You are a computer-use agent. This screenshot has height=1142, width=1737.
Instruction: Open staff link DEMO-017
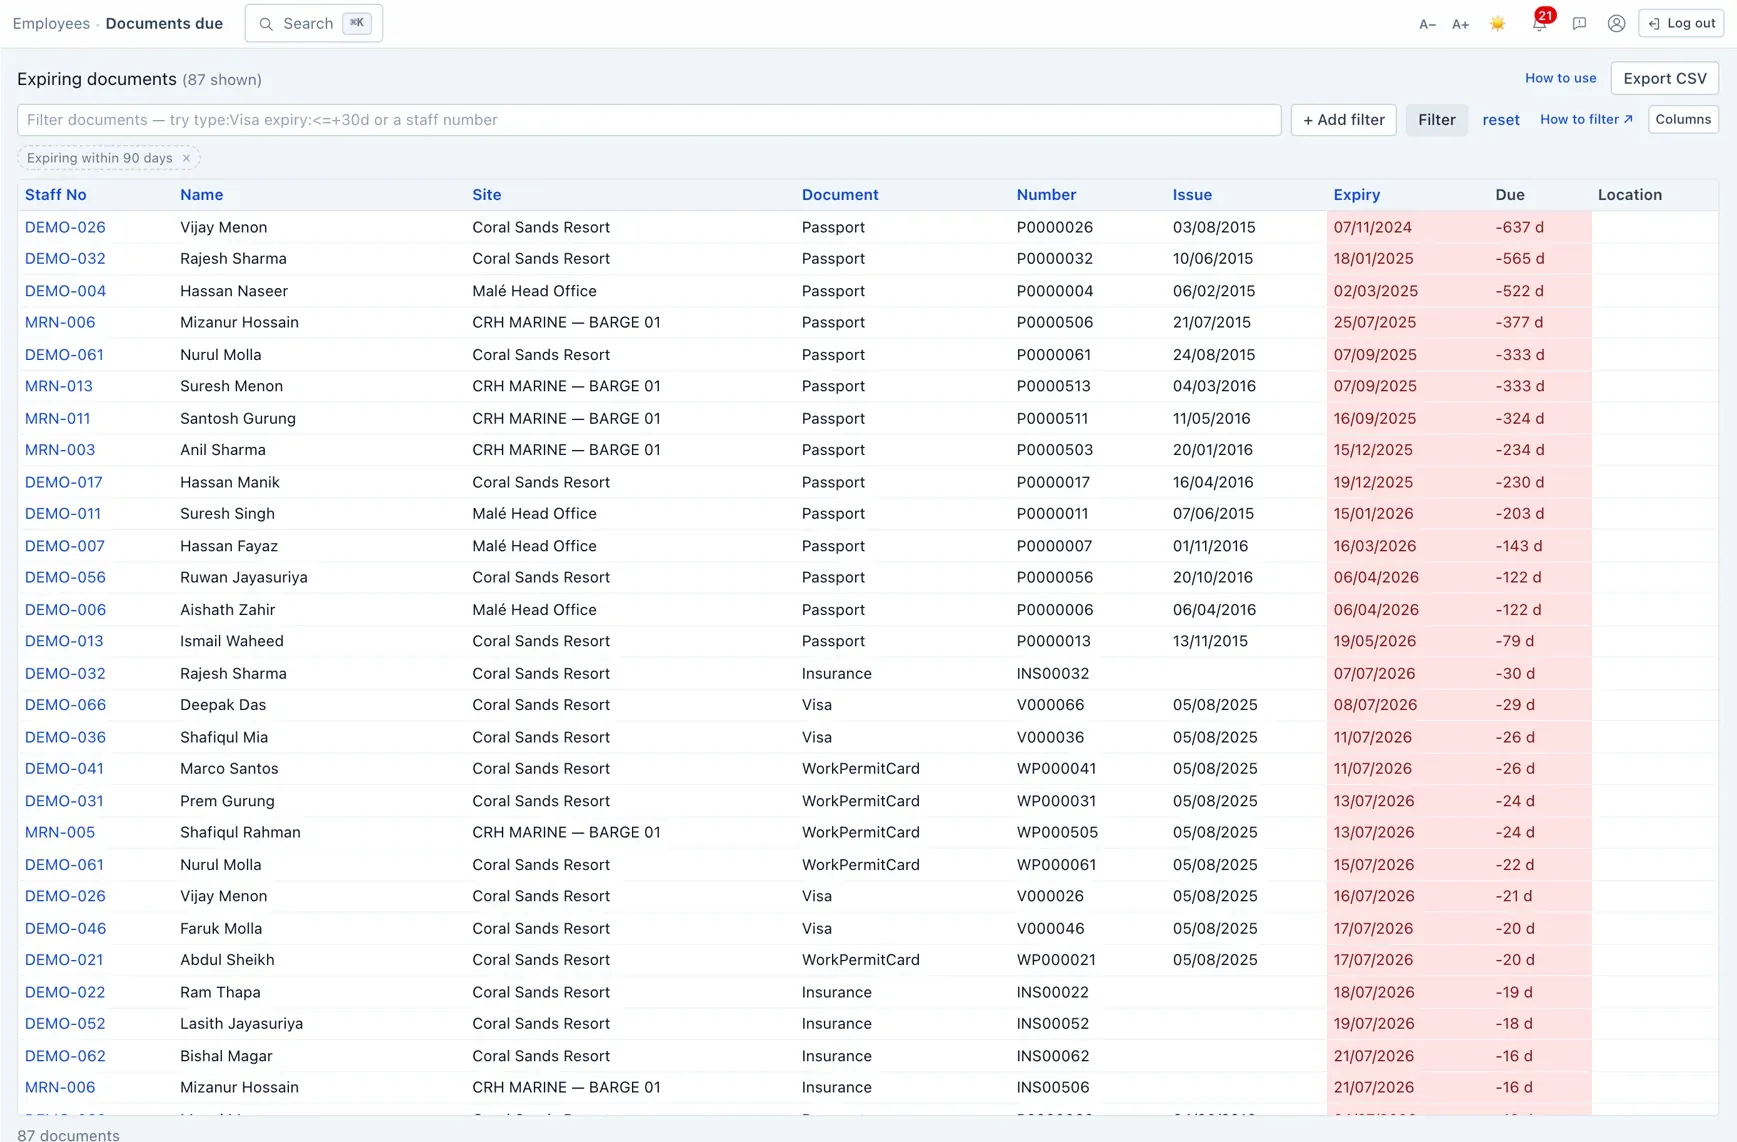[63, 482]
